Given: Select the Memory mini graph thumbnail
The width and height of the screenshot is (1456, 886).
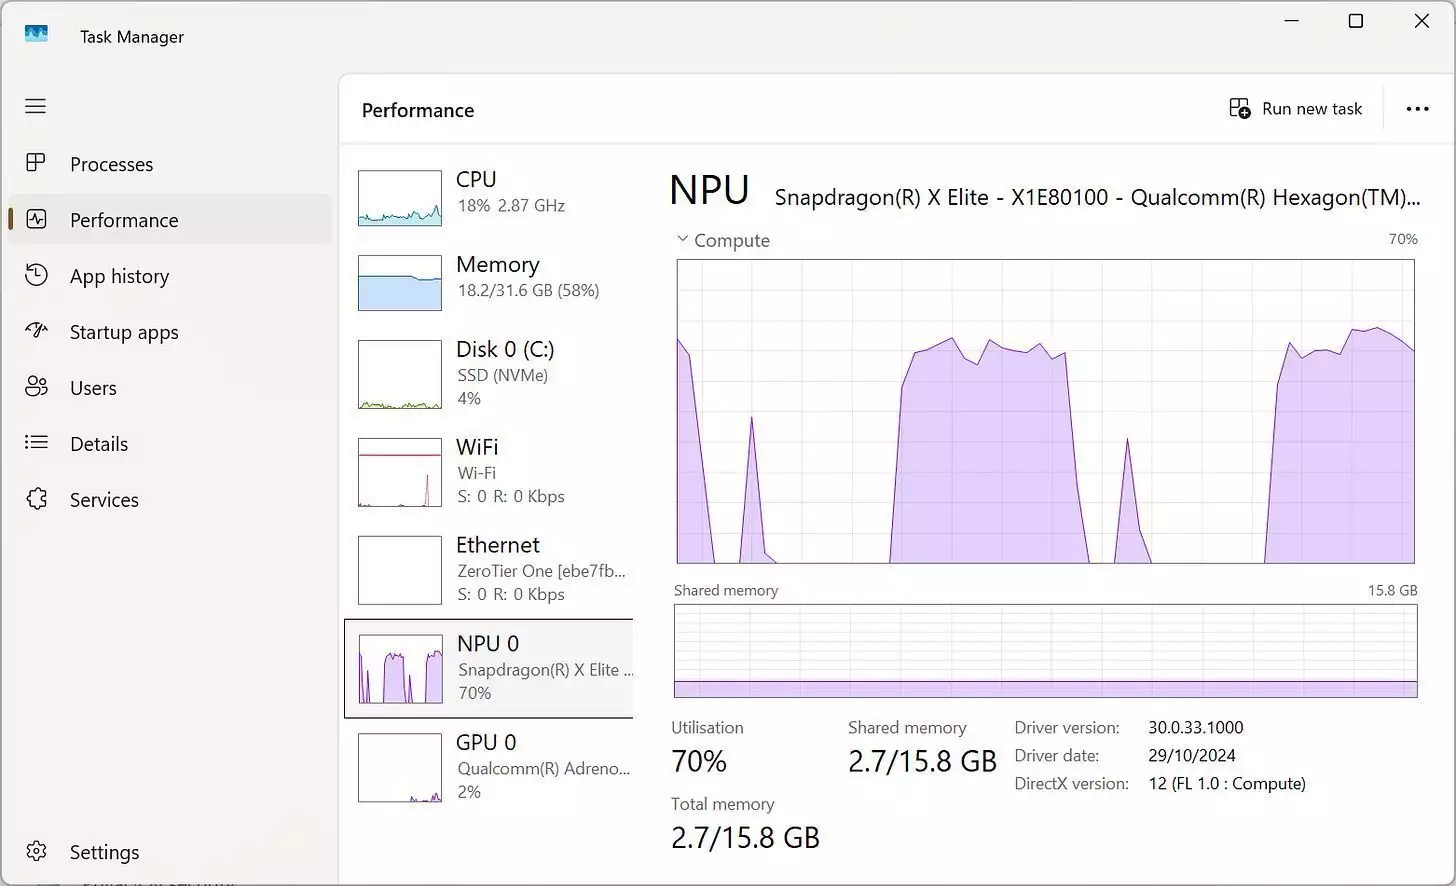Looking at the screenshot, I should [400, 282].
